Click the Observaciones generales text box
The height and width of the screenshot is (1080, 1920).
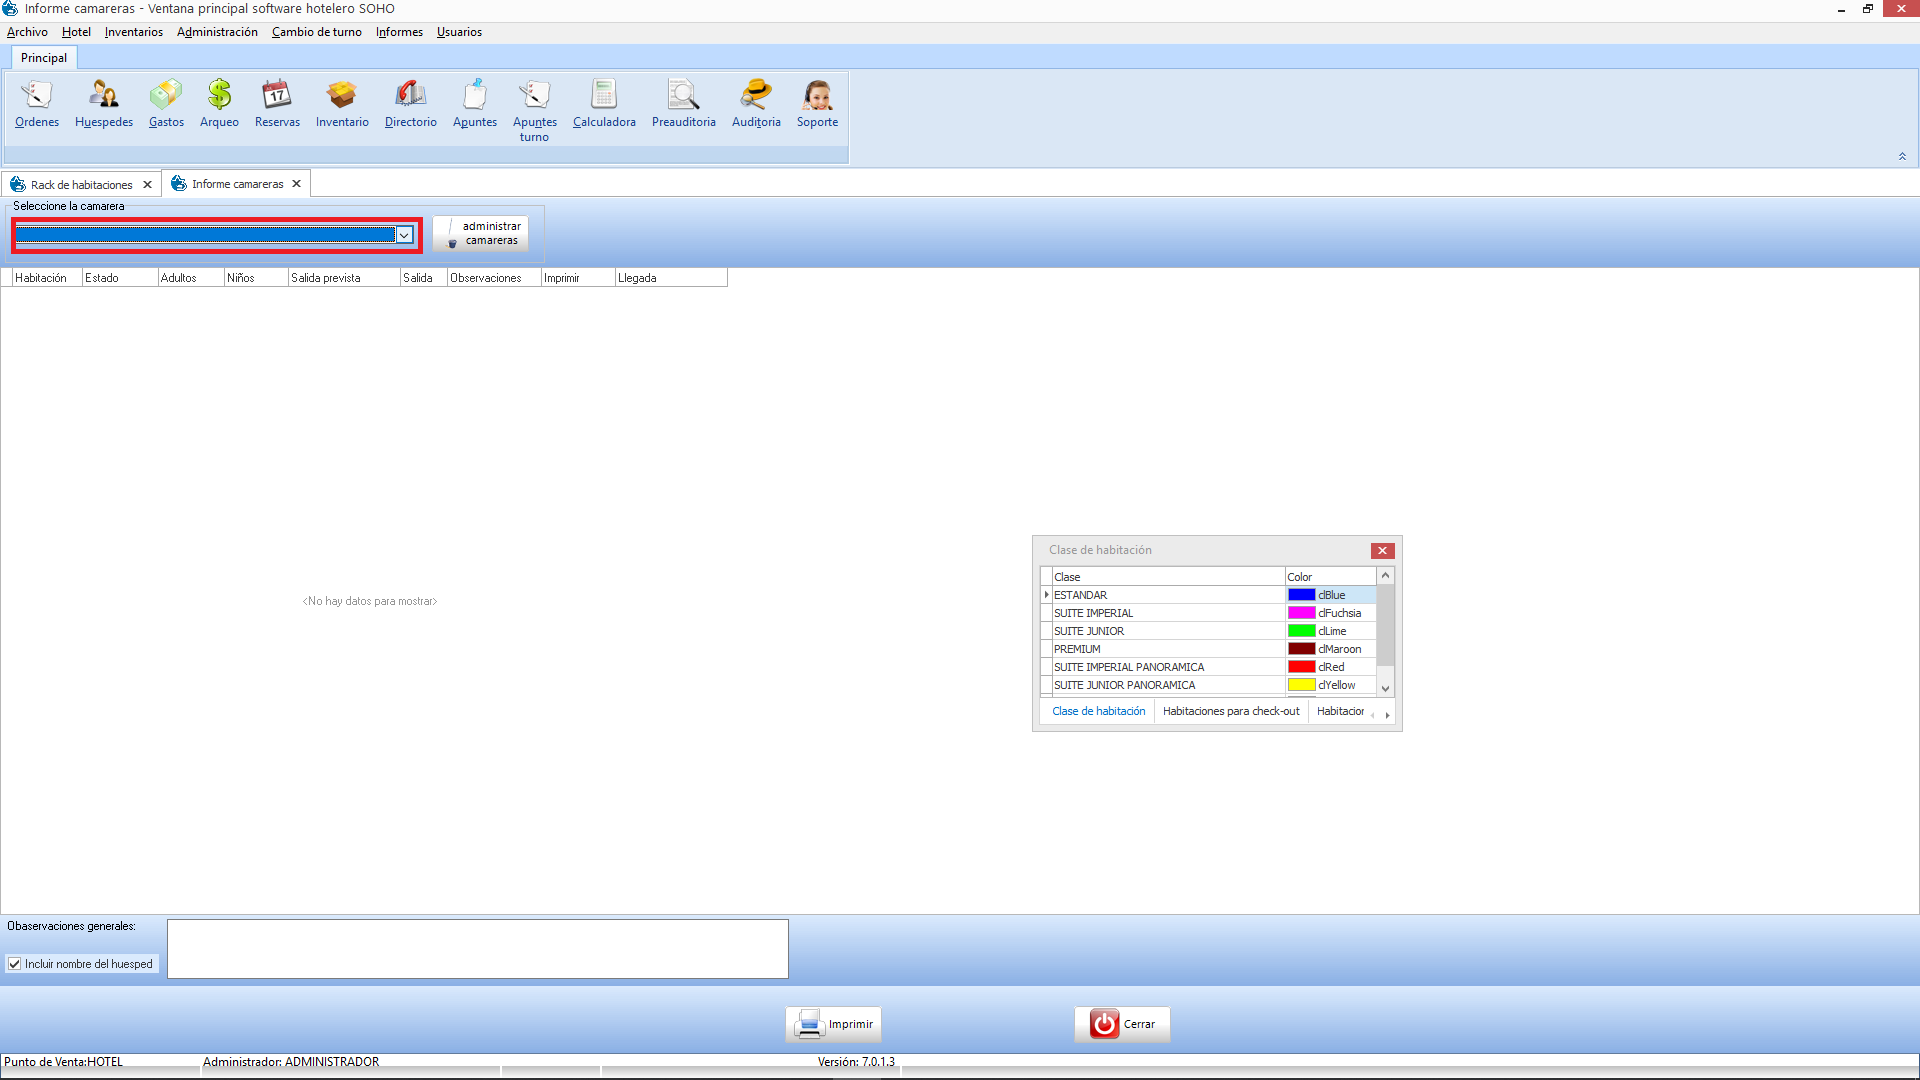tap(477, 948)
